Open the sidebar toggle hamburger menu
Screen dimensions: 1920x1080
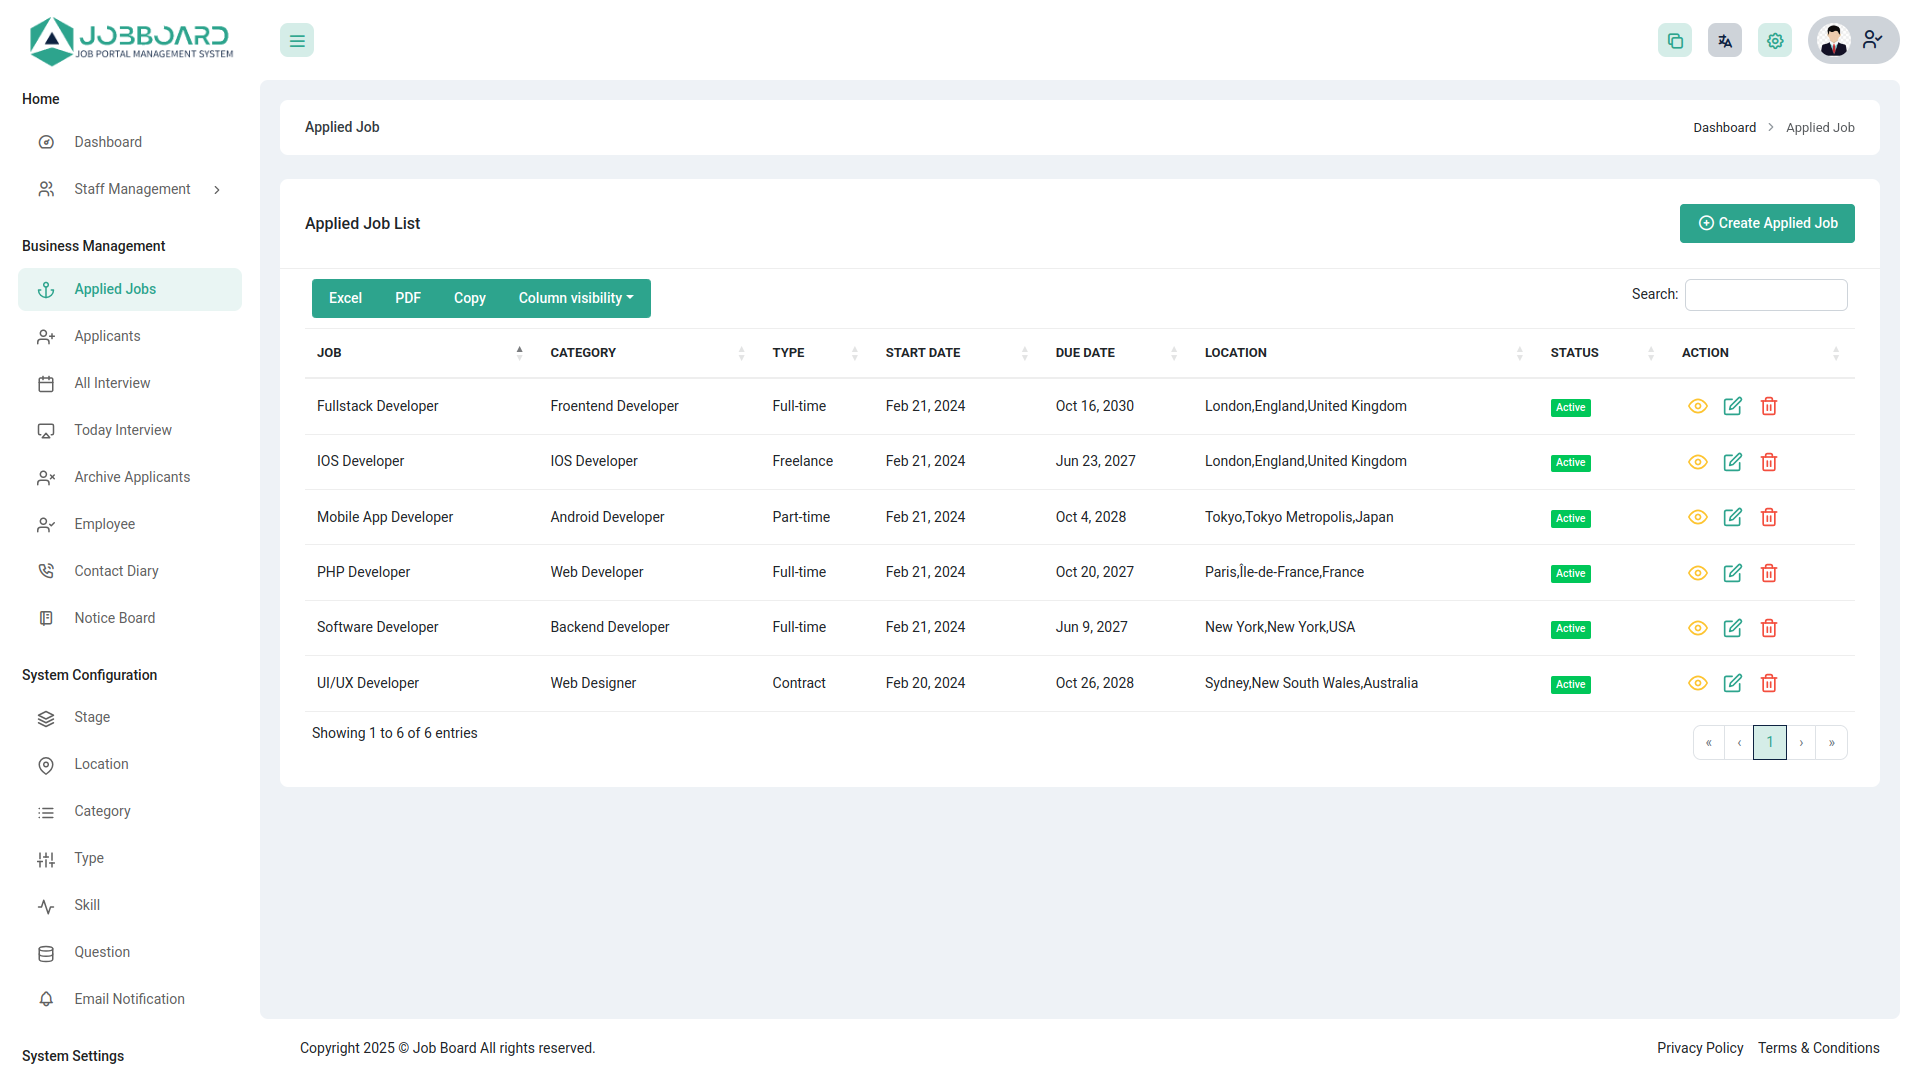296,40
